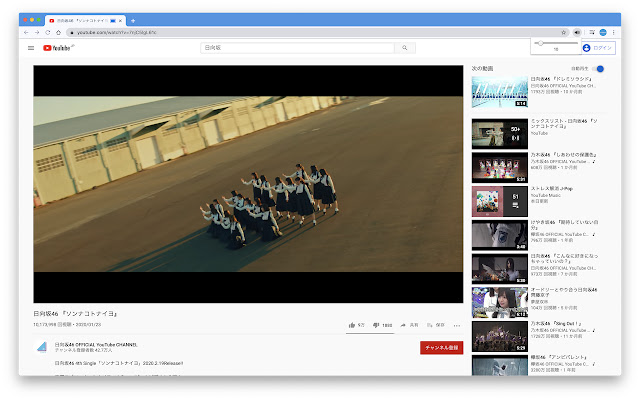Dislike the video with thumbs-down icon

click(x=376, y=325)
